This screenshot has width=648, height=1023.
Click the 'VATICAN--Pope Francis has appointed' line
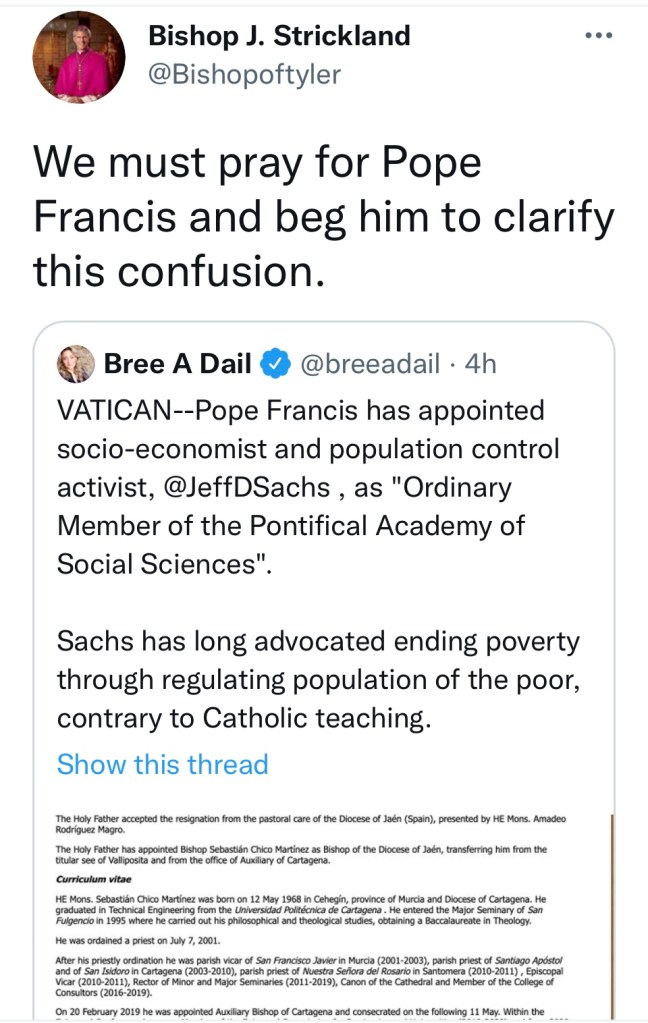[x=300, y=411]
